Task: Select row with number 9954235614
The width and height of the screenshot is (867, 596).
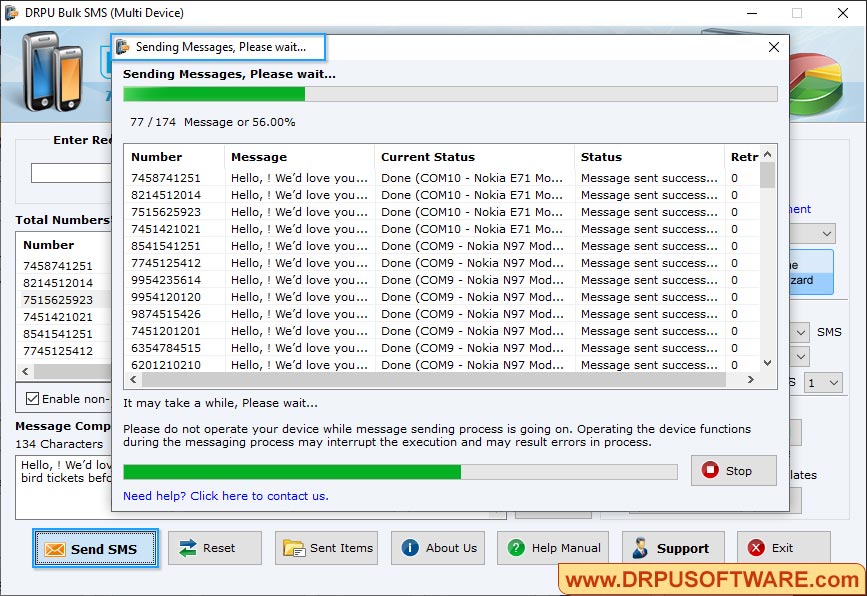Action: coord(442,280)
